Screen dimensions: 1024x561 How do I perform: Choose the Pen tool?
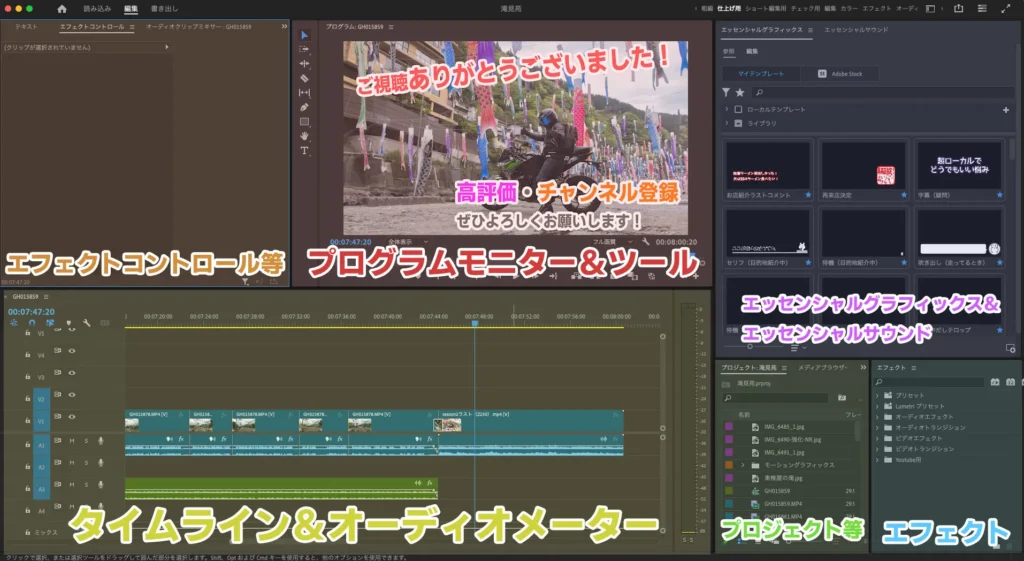(304, 106)
